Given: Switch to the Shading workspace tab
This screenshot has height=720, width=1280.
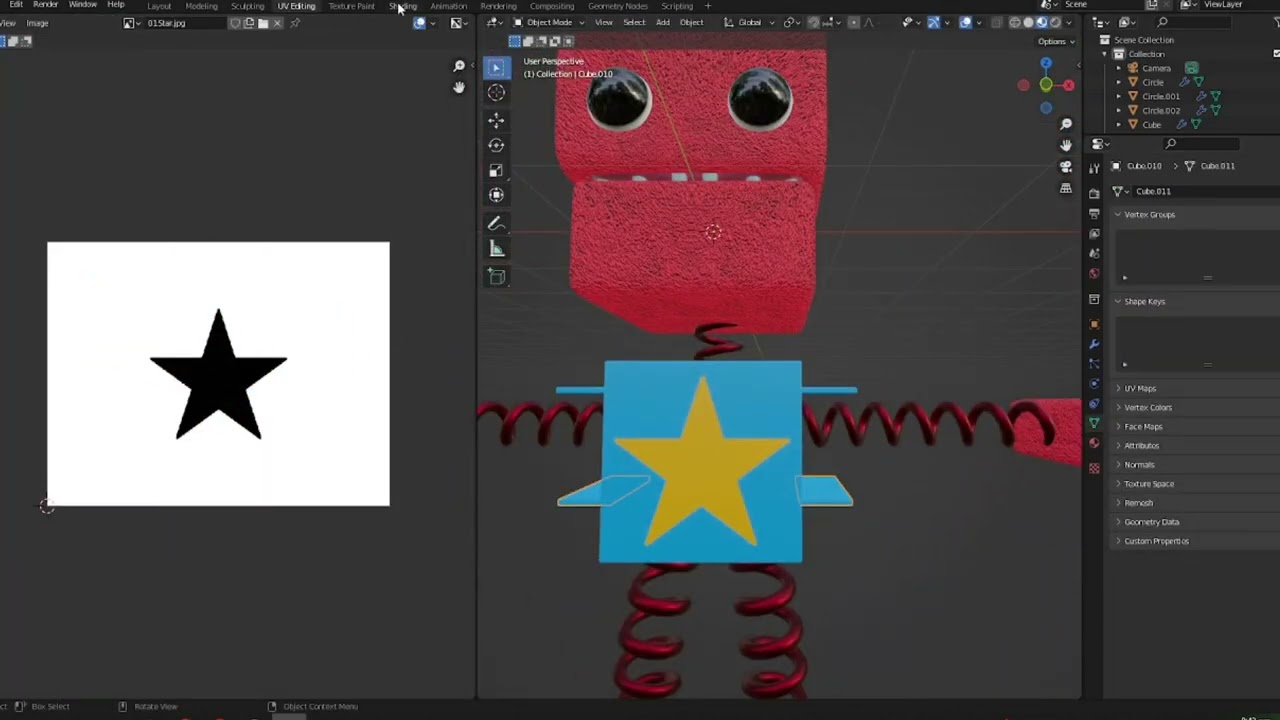Looking at the screenshot, I should [403, 6].
